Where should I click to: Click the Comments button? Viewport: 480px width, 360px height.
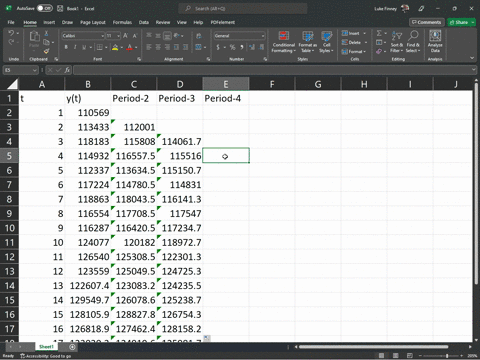[x=426, y=22]
